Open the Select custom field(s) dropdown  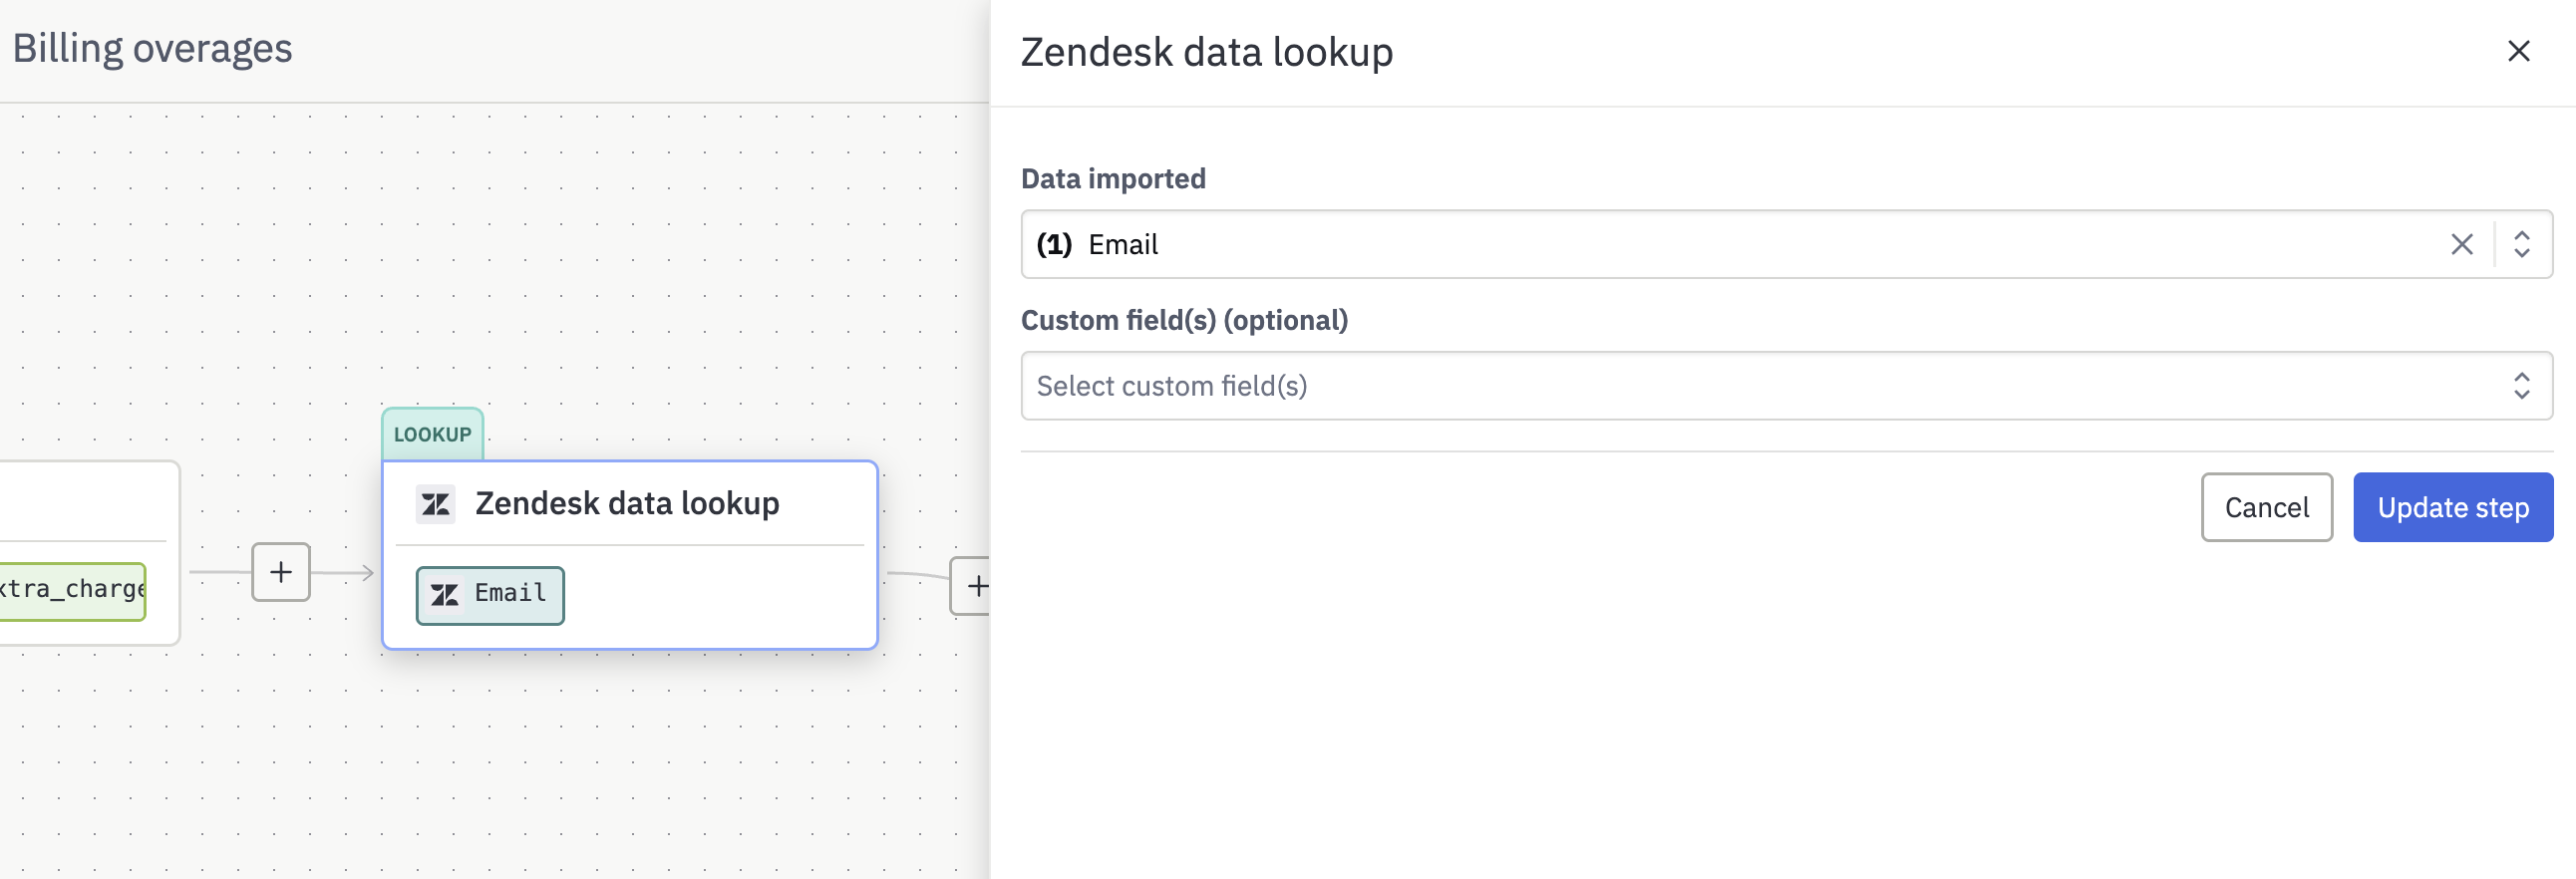coord(1786,385)
